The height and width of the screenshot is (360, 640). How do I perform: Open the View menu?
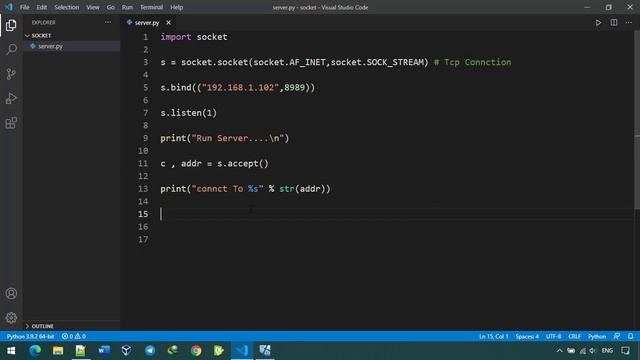(x=93, y=7)
